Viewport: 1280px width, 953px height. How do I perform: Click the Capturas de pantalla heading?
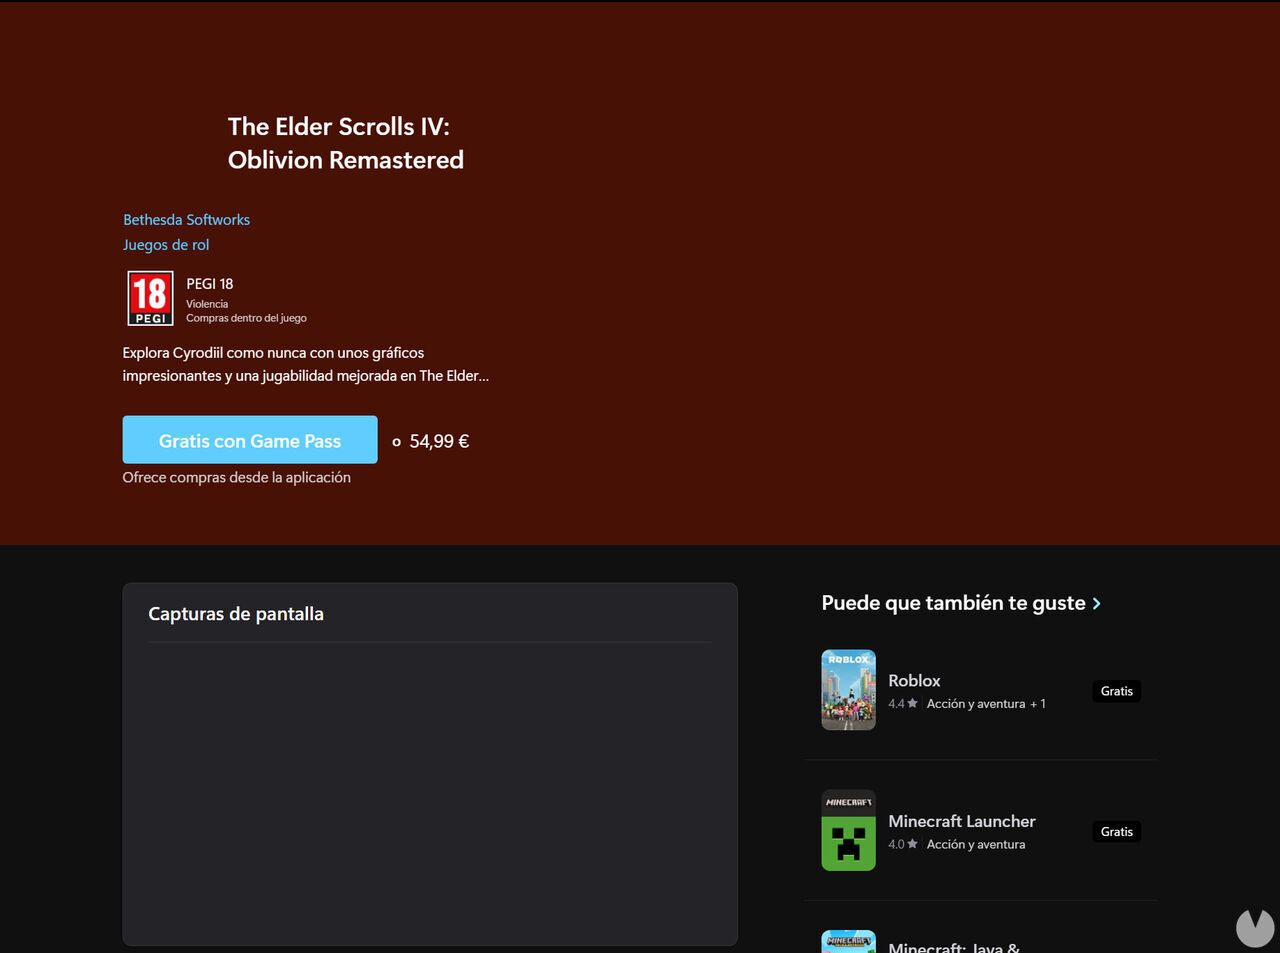tap(236, 614)
